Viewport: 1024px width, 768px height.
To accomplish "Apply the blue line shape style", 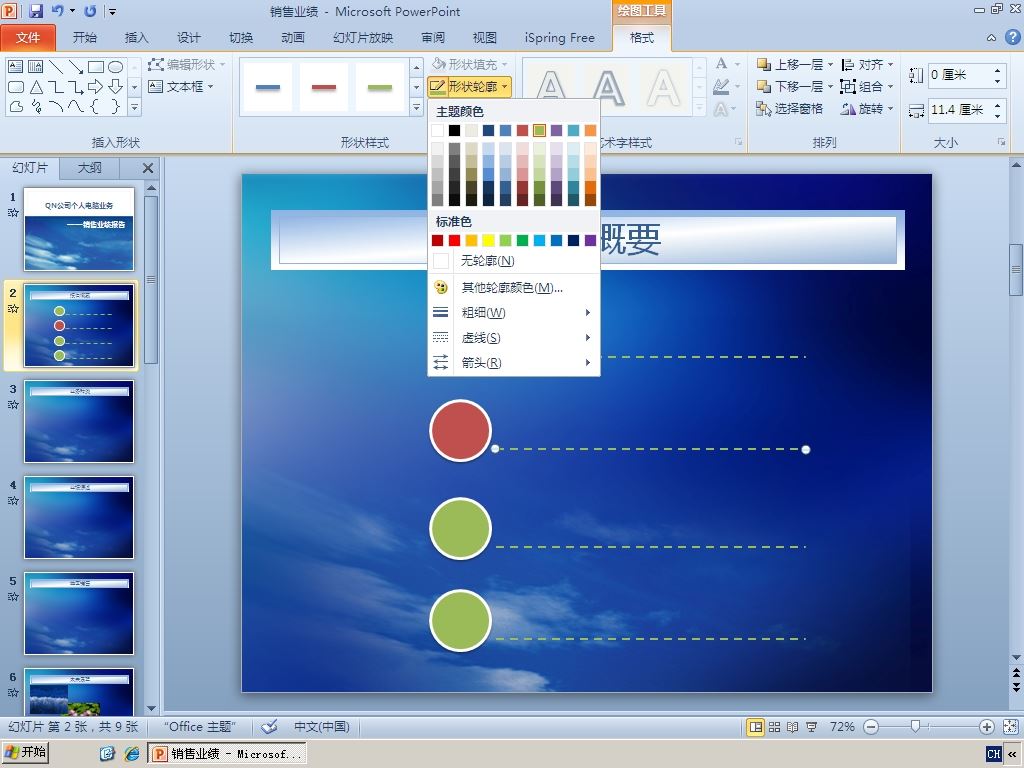I will coord(268,87).
